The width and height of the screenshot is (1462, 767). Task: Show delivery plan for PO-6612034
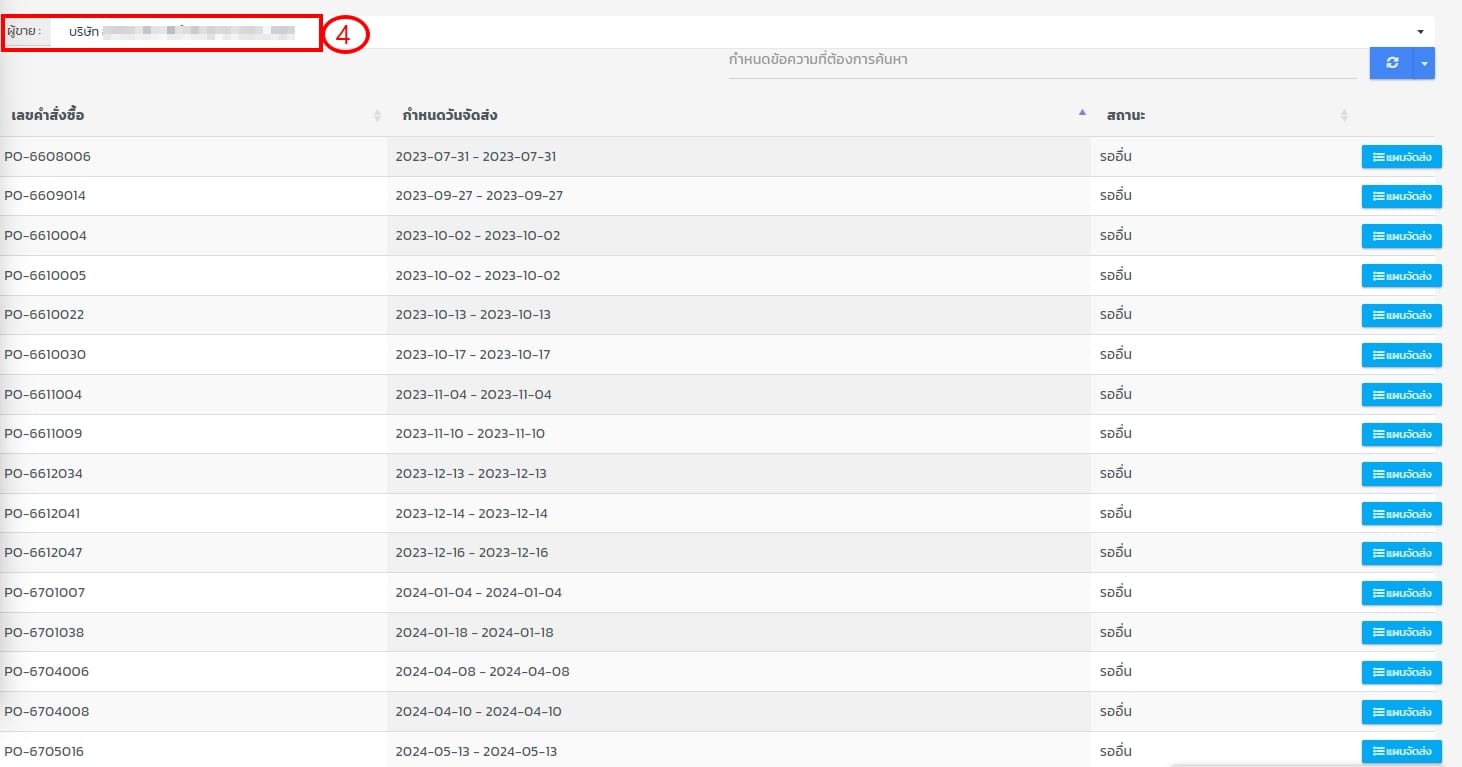coord(1401,474)
